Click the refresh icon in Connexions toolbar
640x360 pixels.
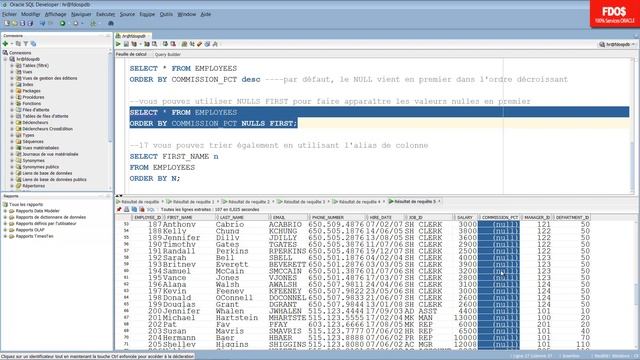coord(18,43)
